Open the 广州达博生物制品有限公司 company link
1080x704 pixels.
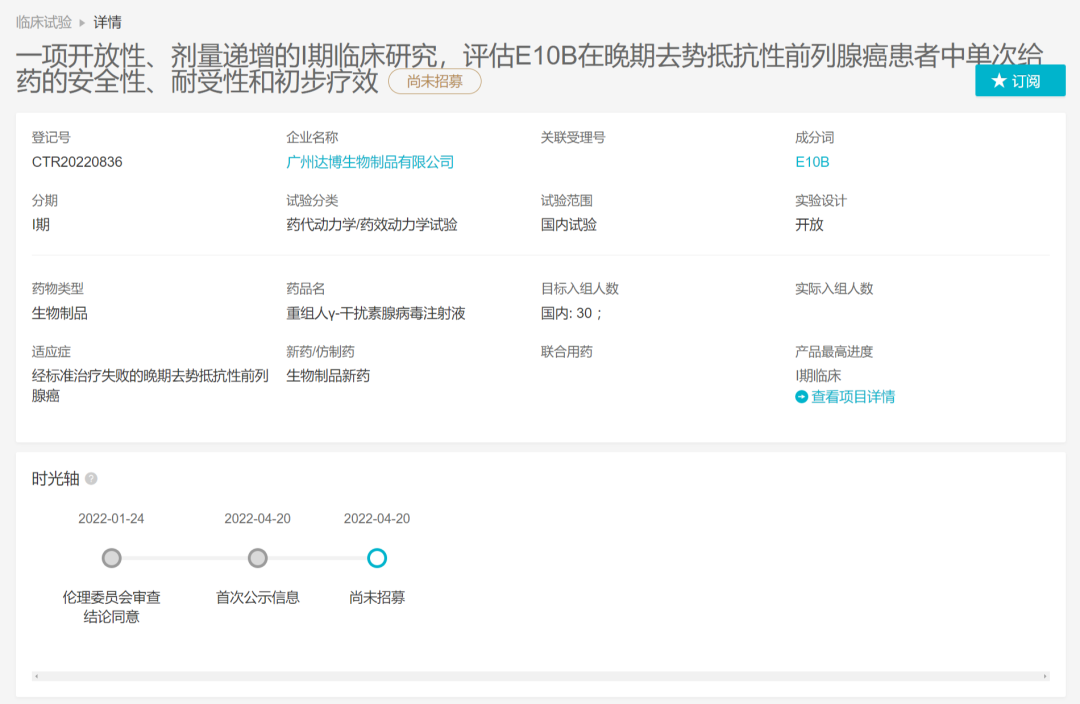click(x=370, y=162)
